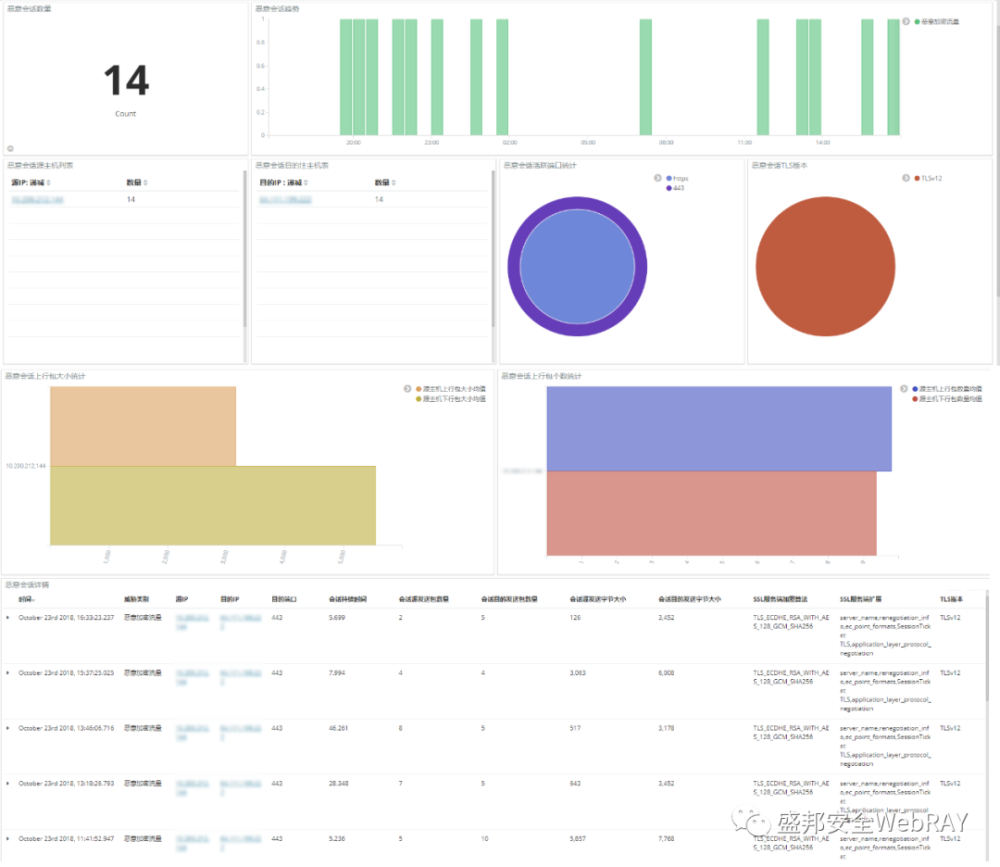The image size is (1000, 867).
Task: Sort the source IP column in host list
Action: click(31, 182)
